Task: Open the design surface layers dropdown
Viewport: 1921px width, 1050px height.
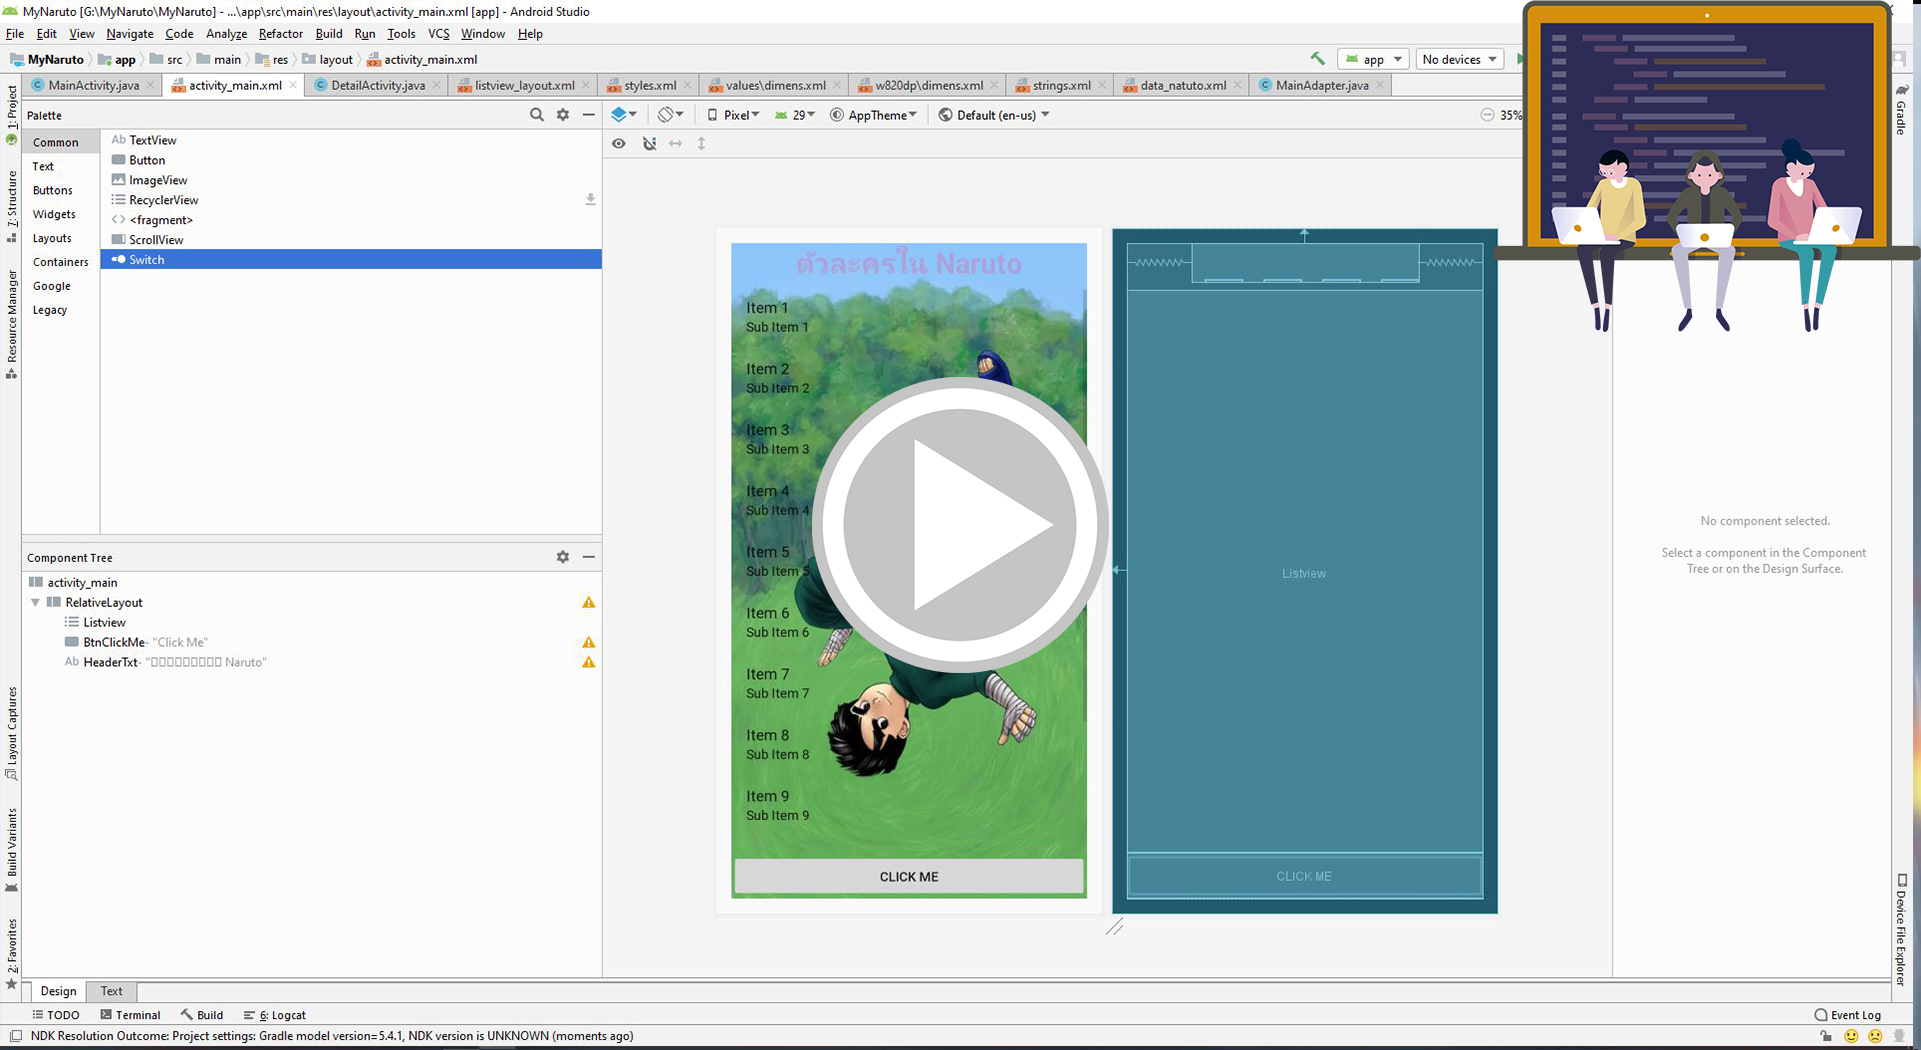Action: [x=624, y=115]
